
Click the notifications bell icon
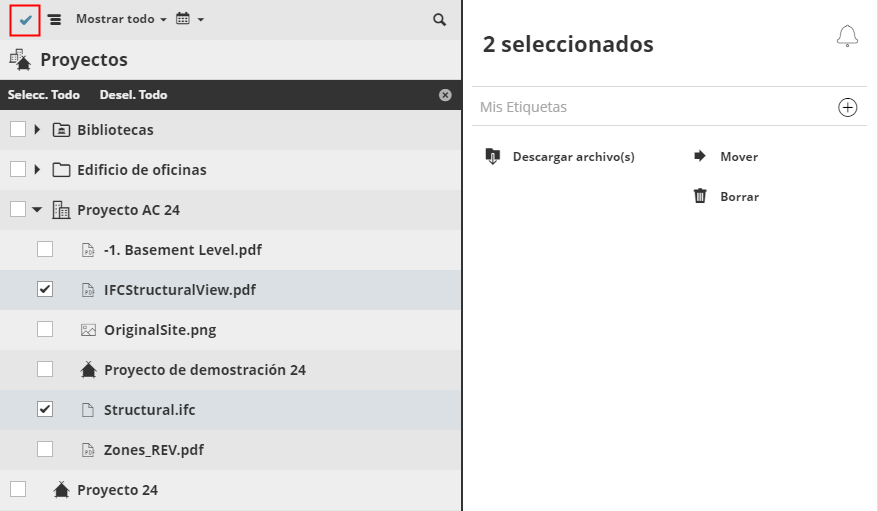click(x=847, y=37)
